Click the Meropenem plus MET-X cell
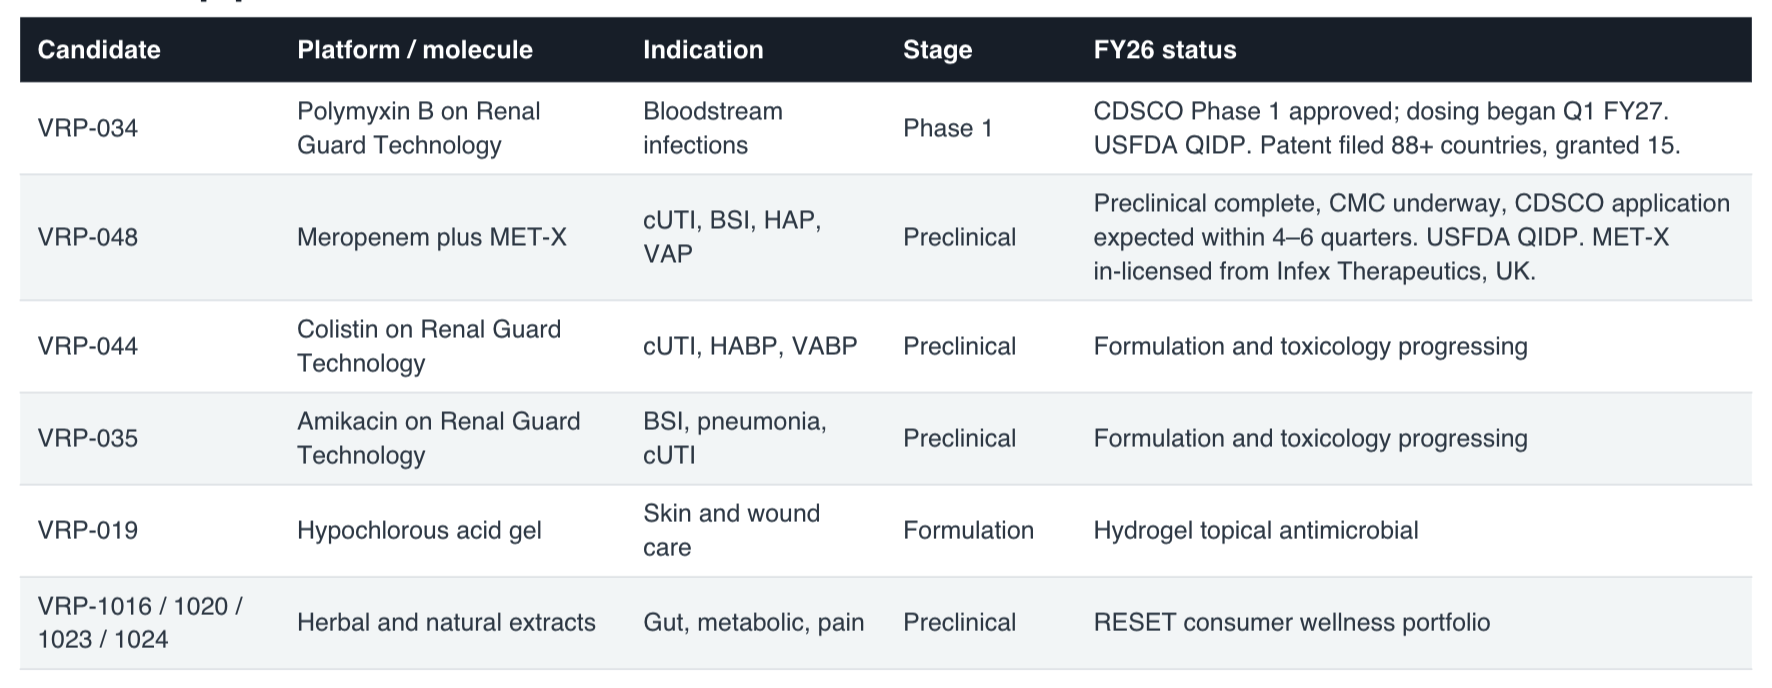This screenshot has width=1772, height=688. 432,237
